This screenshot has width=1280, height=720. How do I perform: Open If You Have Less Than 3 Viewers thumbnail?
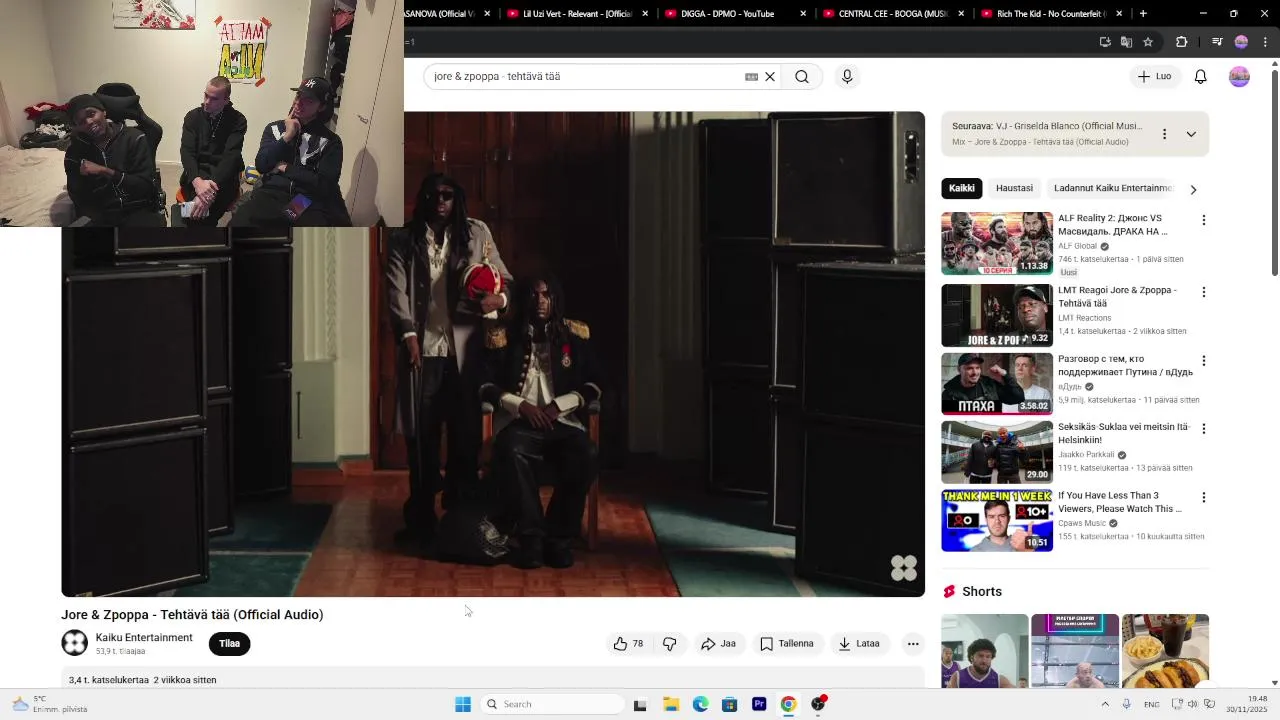click(x=997, y=521)
